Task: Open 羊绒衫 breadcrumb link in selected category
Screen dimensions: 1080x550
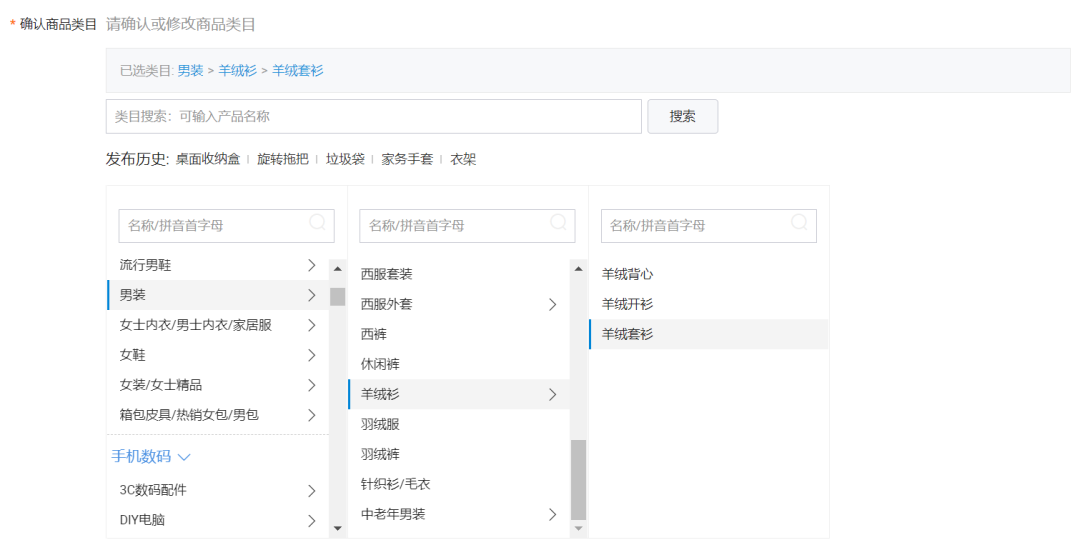Action: (x=237, y=70)
